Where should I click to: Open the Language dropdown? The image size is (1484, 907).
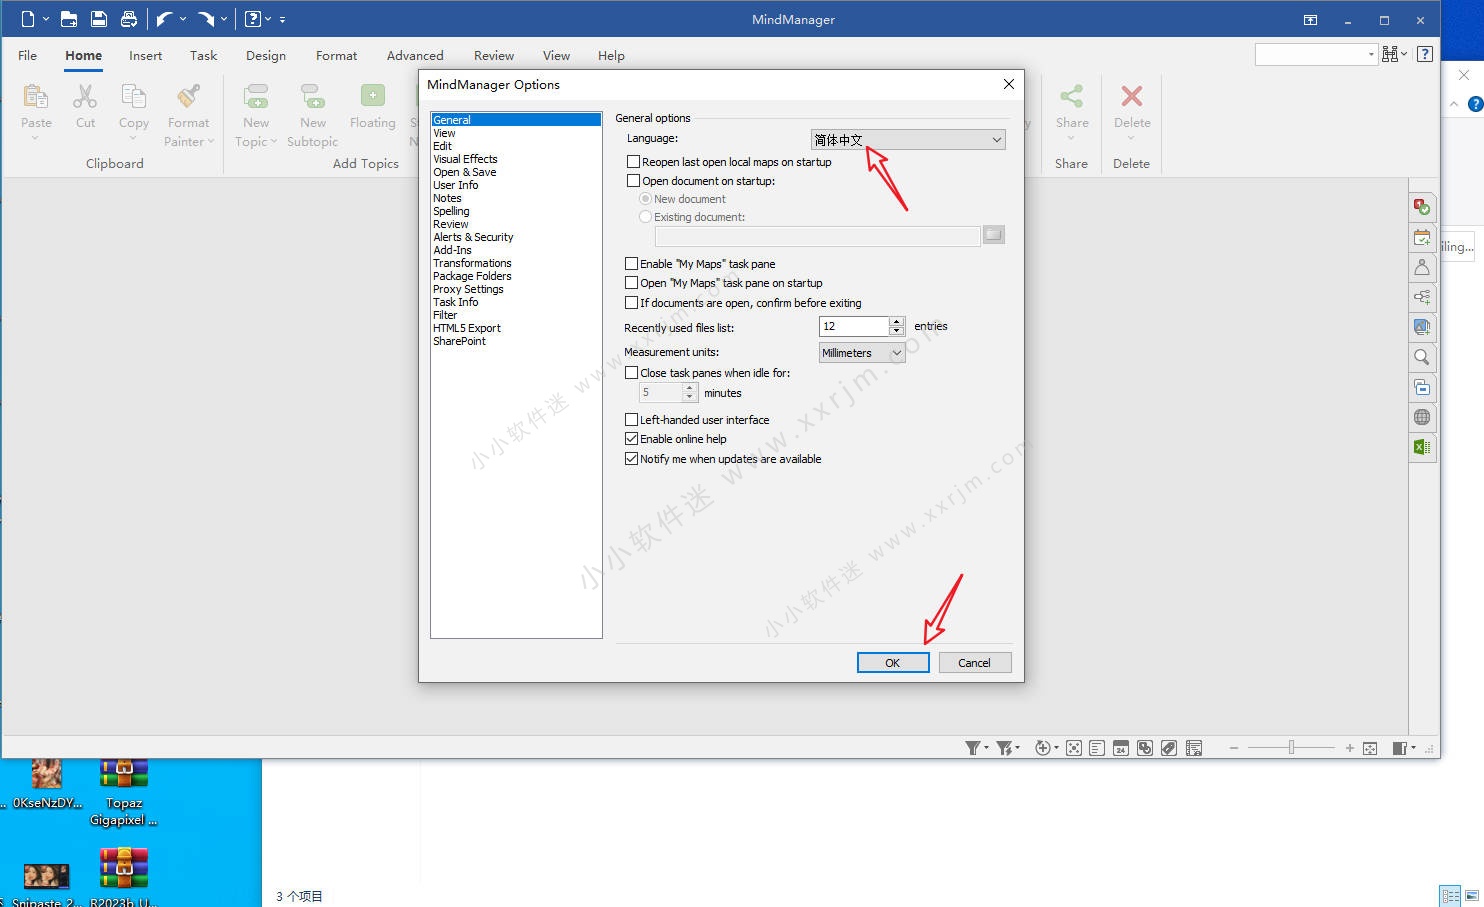(907, 140)
